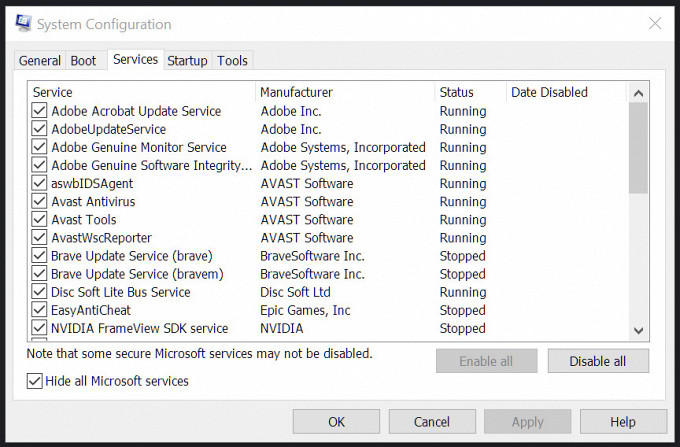Screen dimensions: 680x447
Task: Click the Cancel button
Action: [x=432, y=422]
